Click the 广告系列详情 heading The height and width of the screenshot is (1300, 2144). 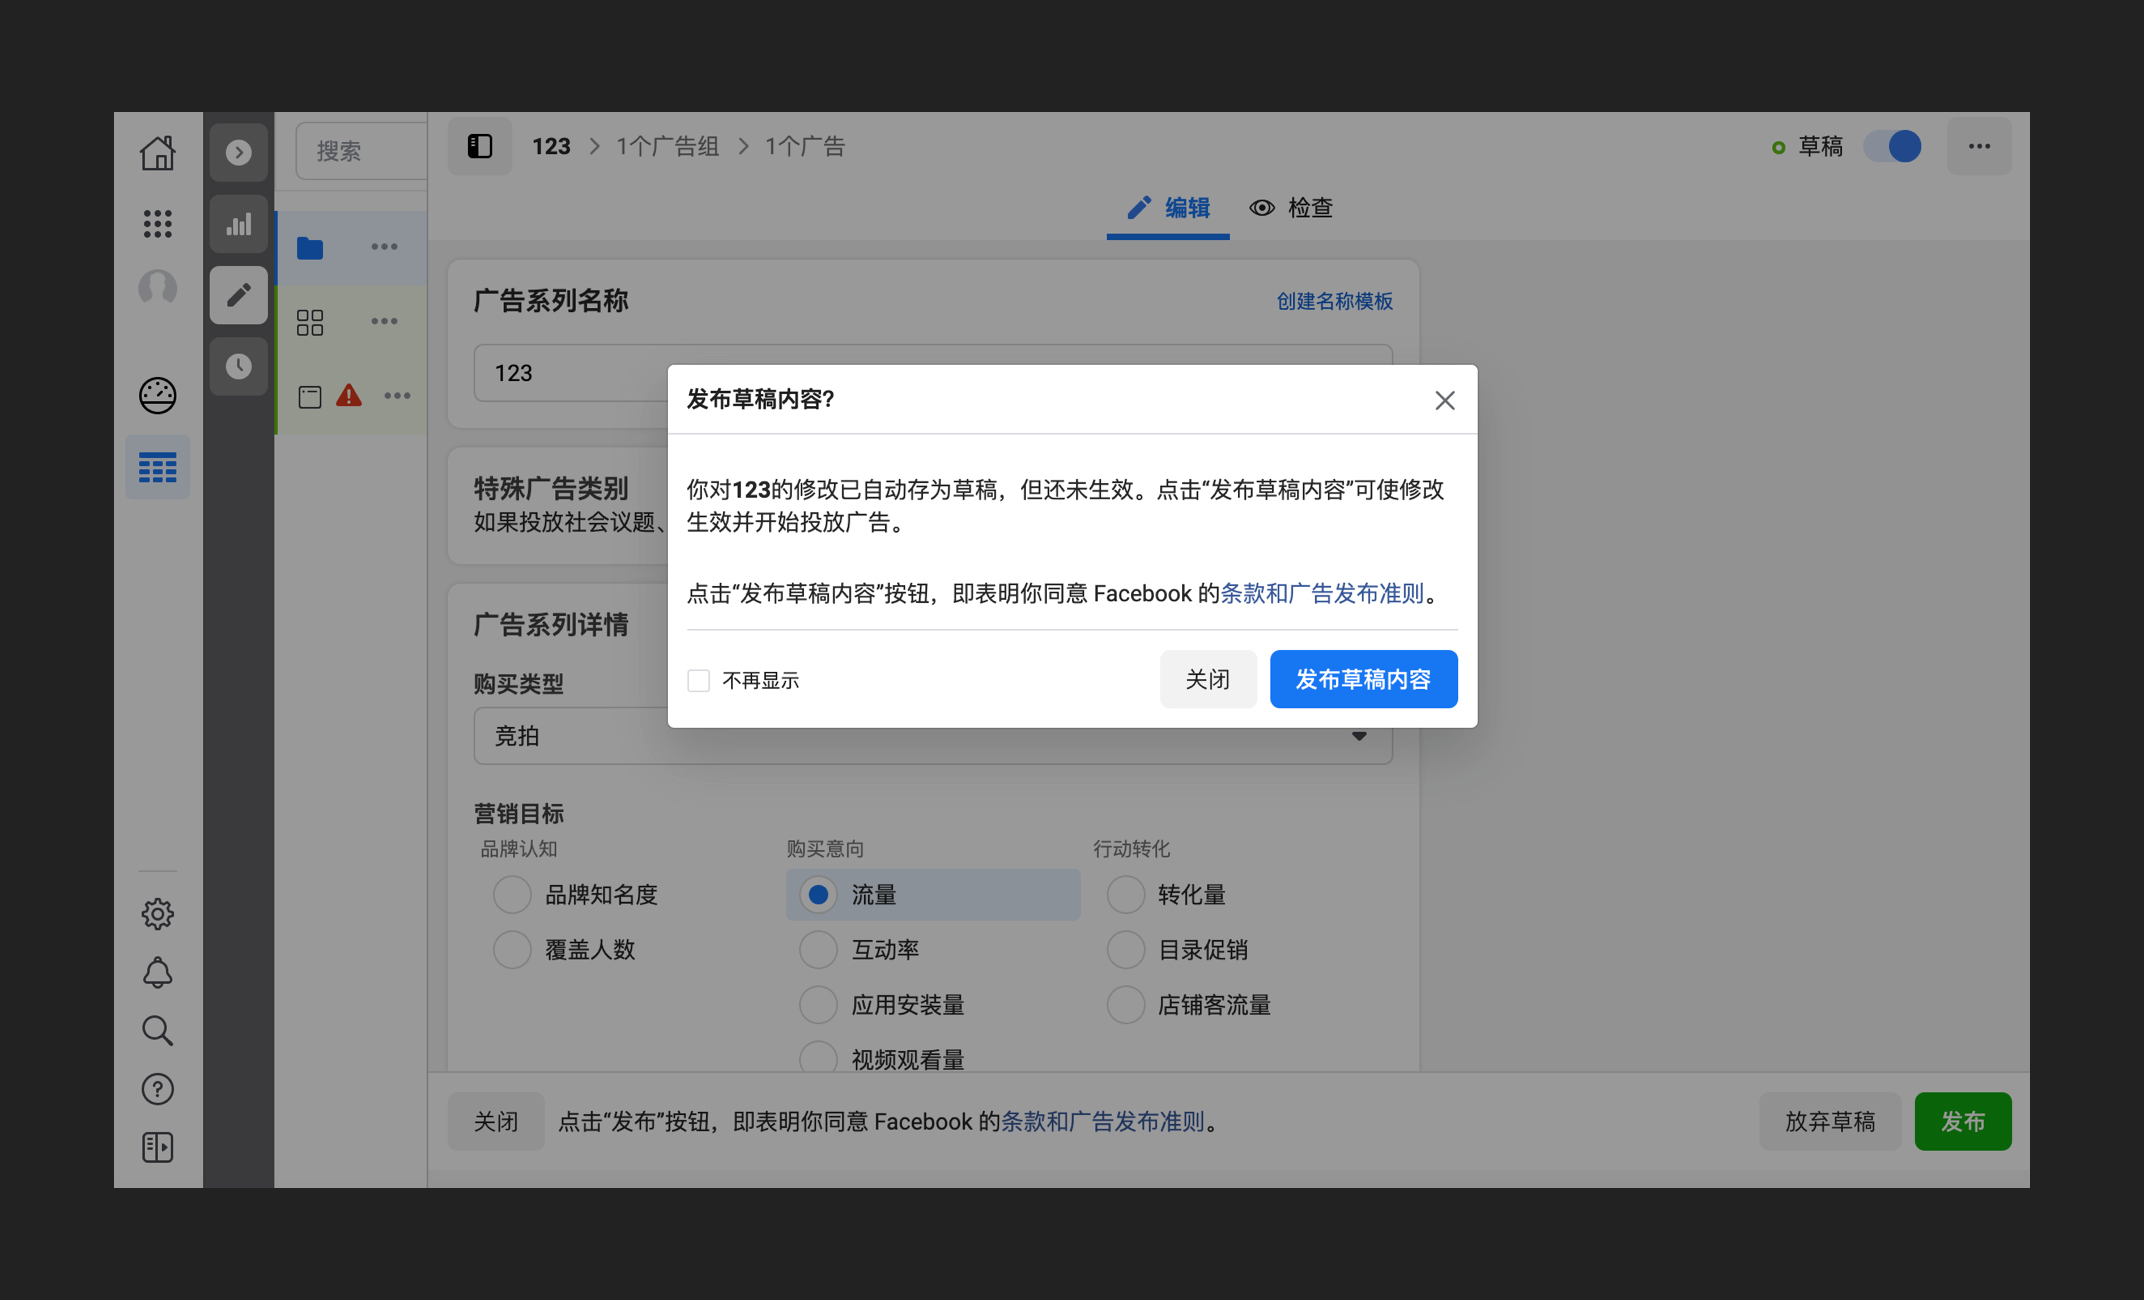[x=551, y=624]
